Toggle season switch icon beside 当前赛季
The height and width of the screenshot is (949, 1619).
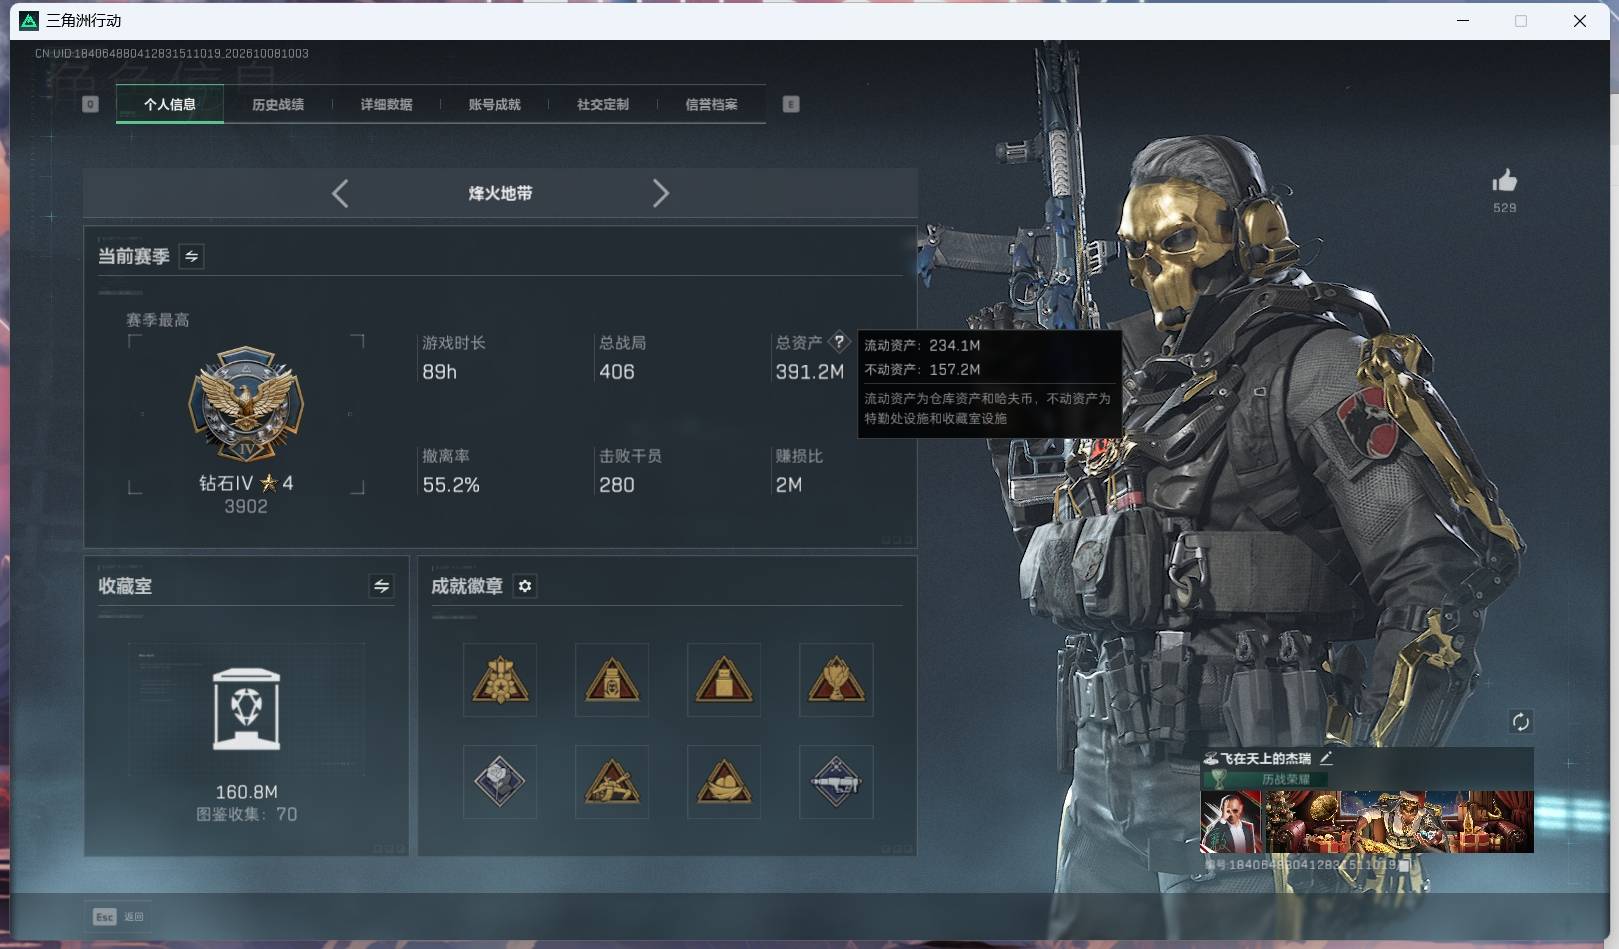(191, 256)
